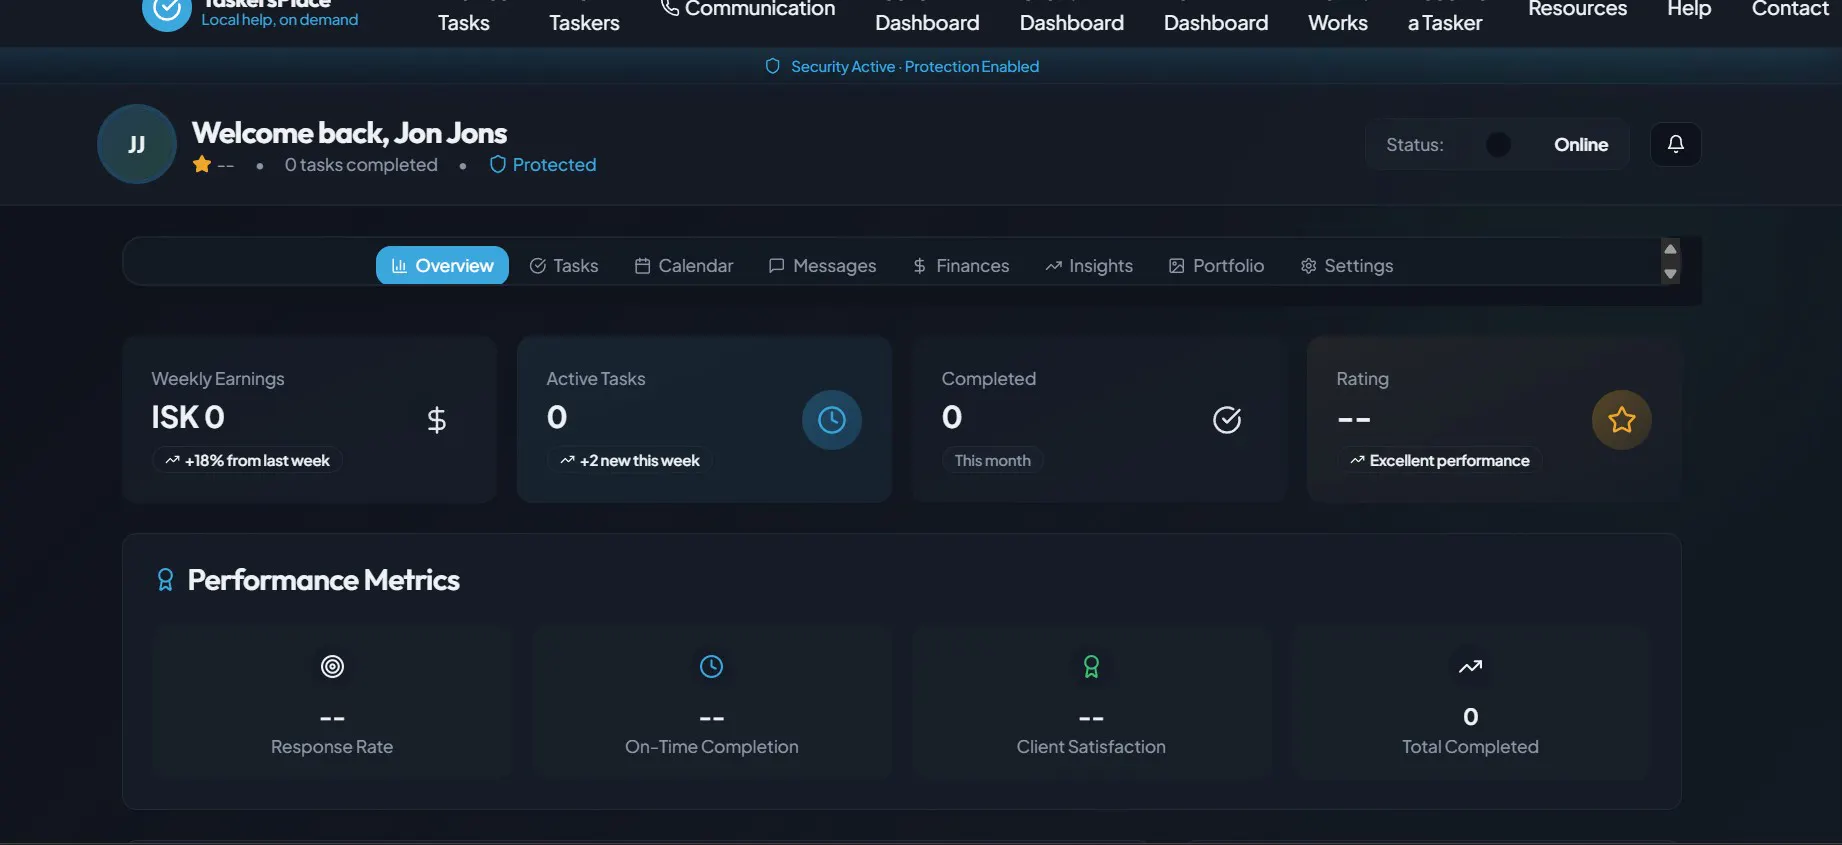Image resolution: width=1842 pixels, height=845 pixels.
Task: Open Help in top navigation
Action: [1689, 9]
